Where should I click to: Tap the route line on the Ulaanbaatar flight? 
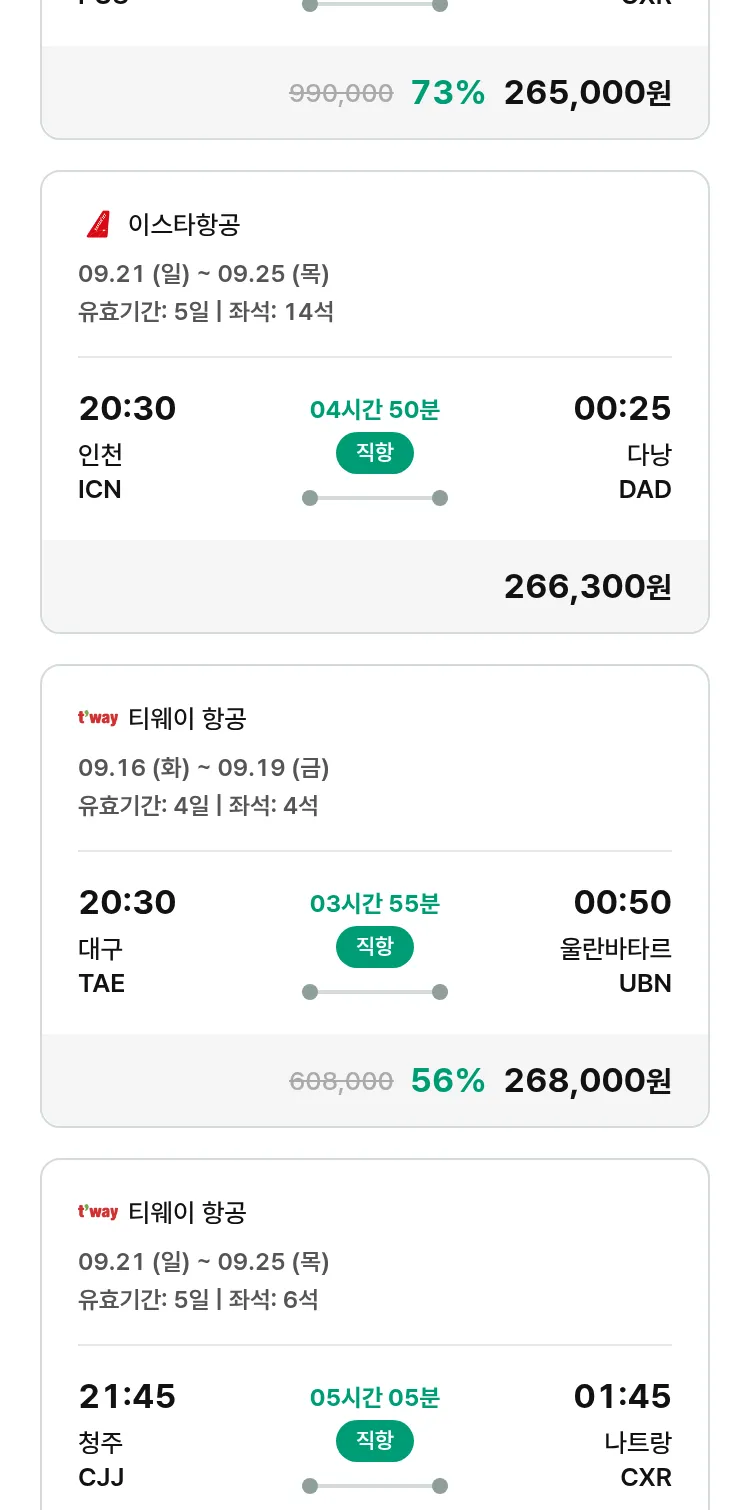tap(375, 992)
